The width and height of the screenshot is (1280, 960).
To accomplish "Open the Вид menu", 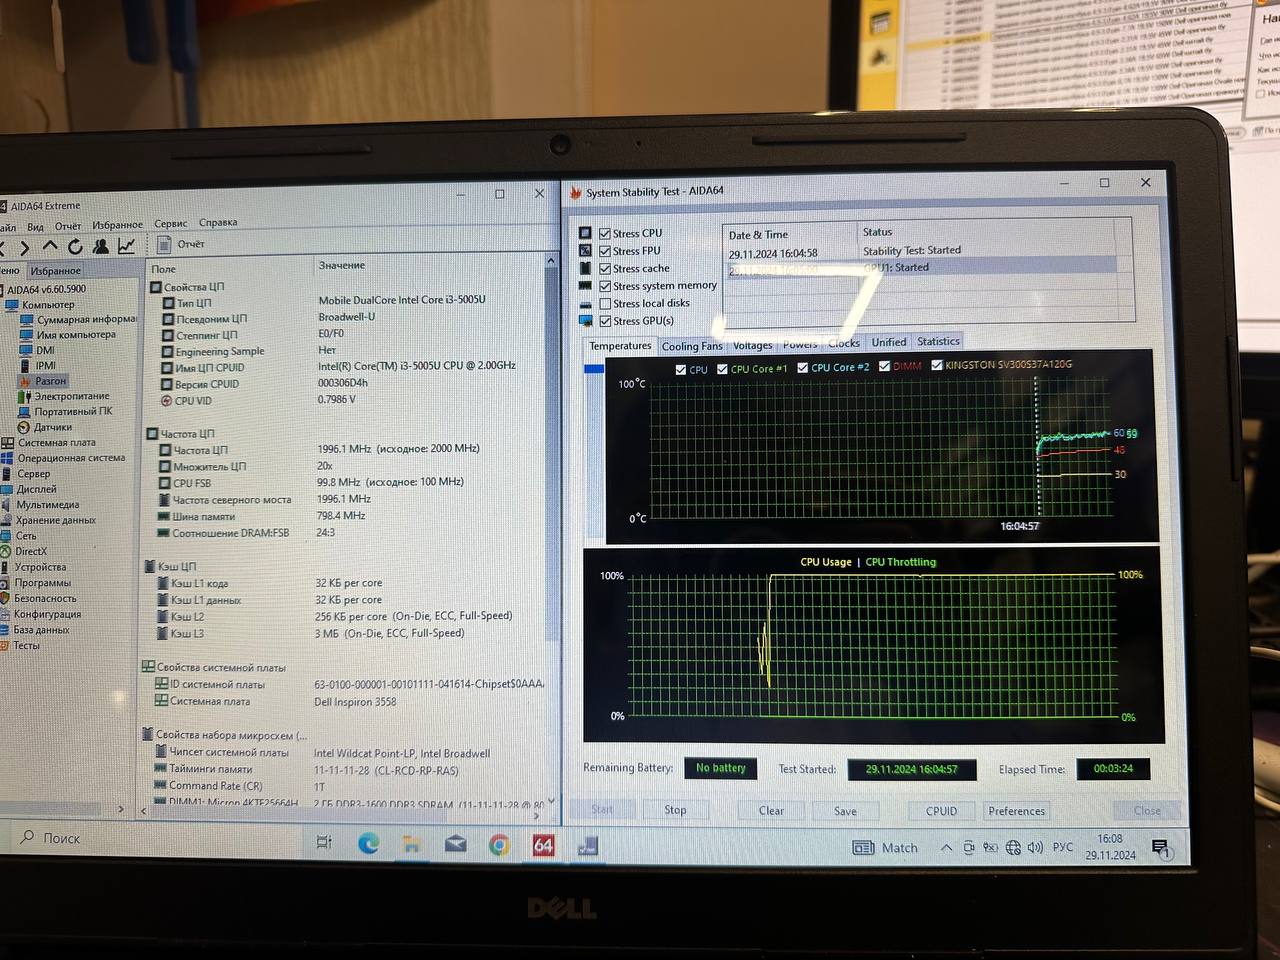I will point(35,227).
